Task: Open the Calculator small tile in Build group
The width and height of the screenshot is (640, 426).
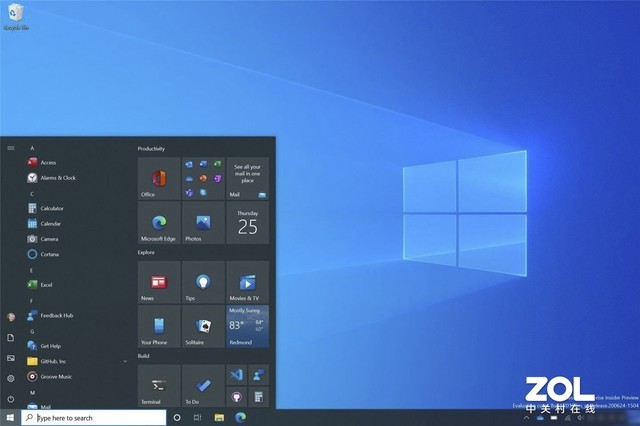Action: tap(258, 397)
